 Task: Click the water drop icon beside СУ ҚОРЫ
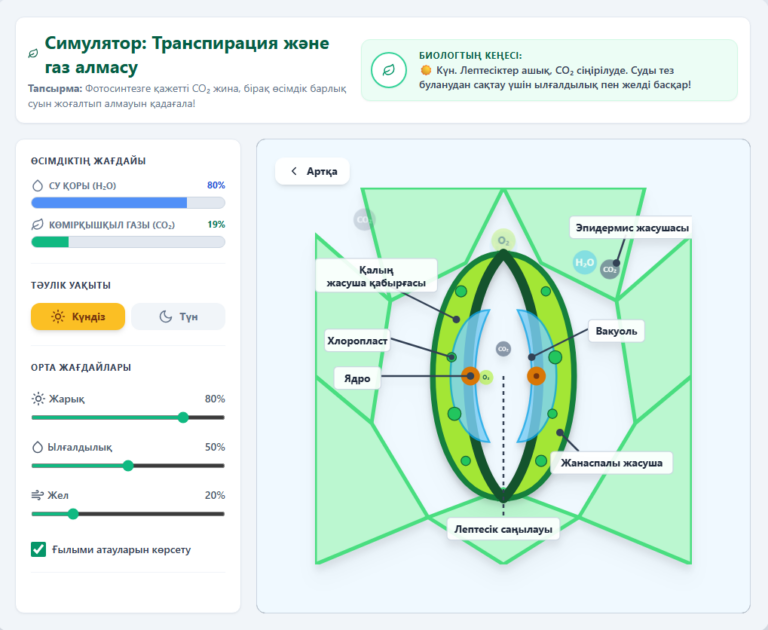click(37, 186)
